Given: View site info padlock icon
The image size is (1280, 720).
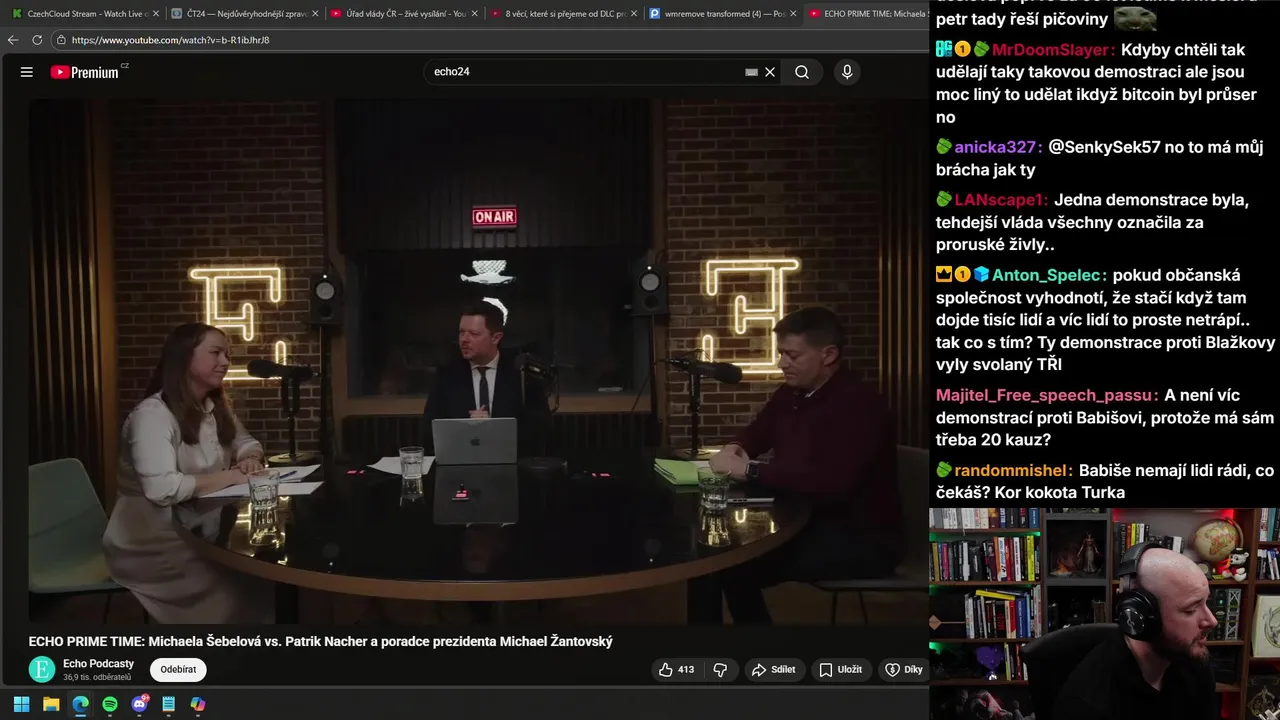Looking at the screenshot, I should pyautogui.click(x=61, y=40).
